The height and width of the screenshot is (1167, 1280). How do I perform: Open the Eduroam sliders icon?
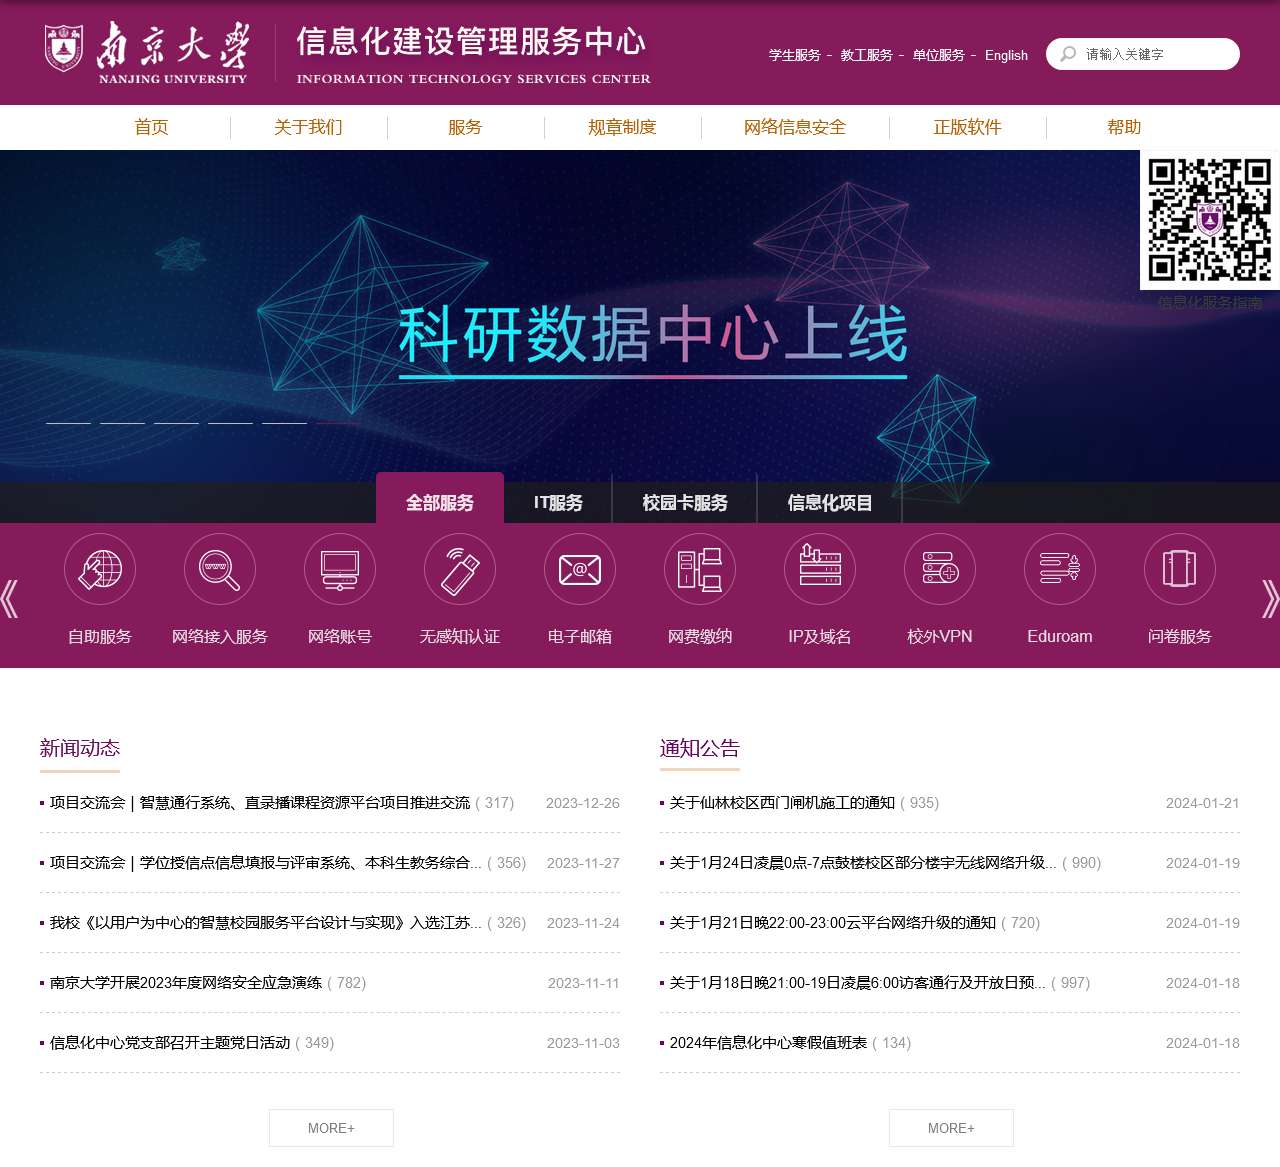1059,568
